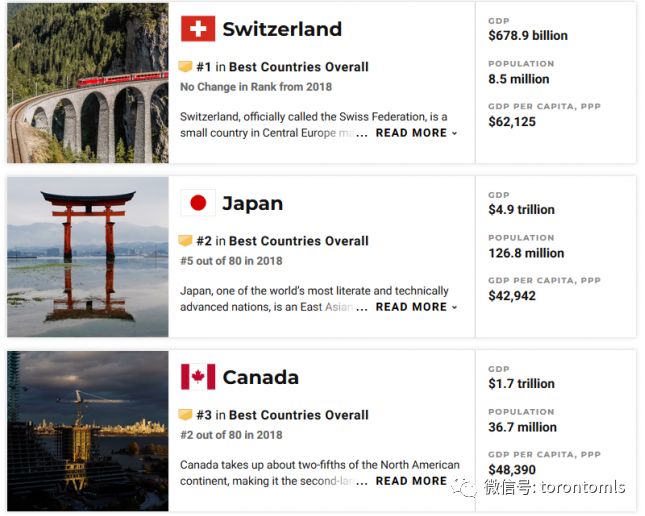Screen dimensions: 645x516
Task: Click Best Countries Overall under Switzerland
Action: tap(299, 67)
